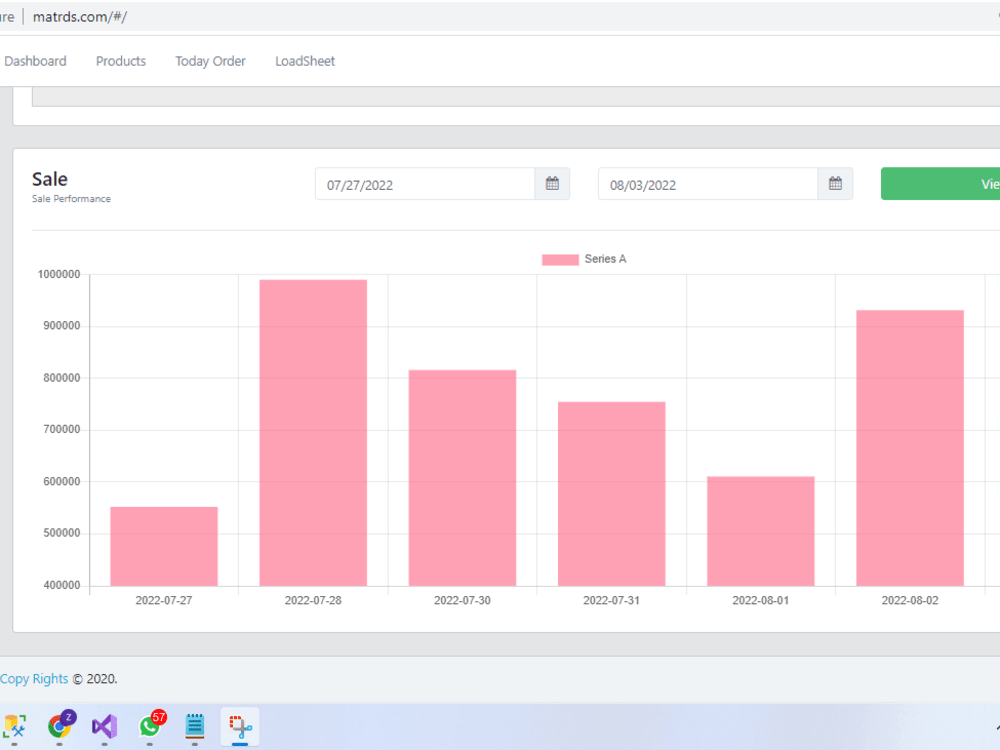Click the 2022-07-28 axis label
The image size is (1000, 750).
click(x=313, y=600)
